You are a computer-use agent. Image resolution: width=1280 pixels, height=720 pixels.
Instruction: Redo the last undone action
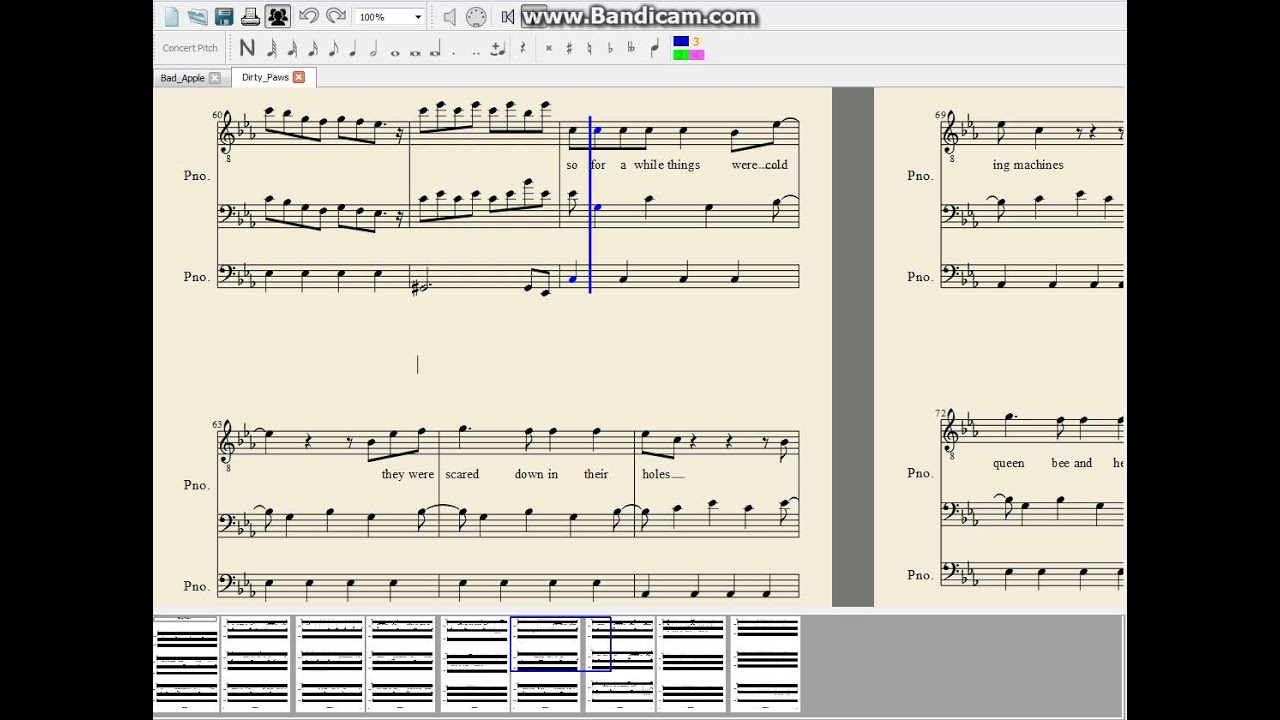pyautogui.click(x=336, y=17)
